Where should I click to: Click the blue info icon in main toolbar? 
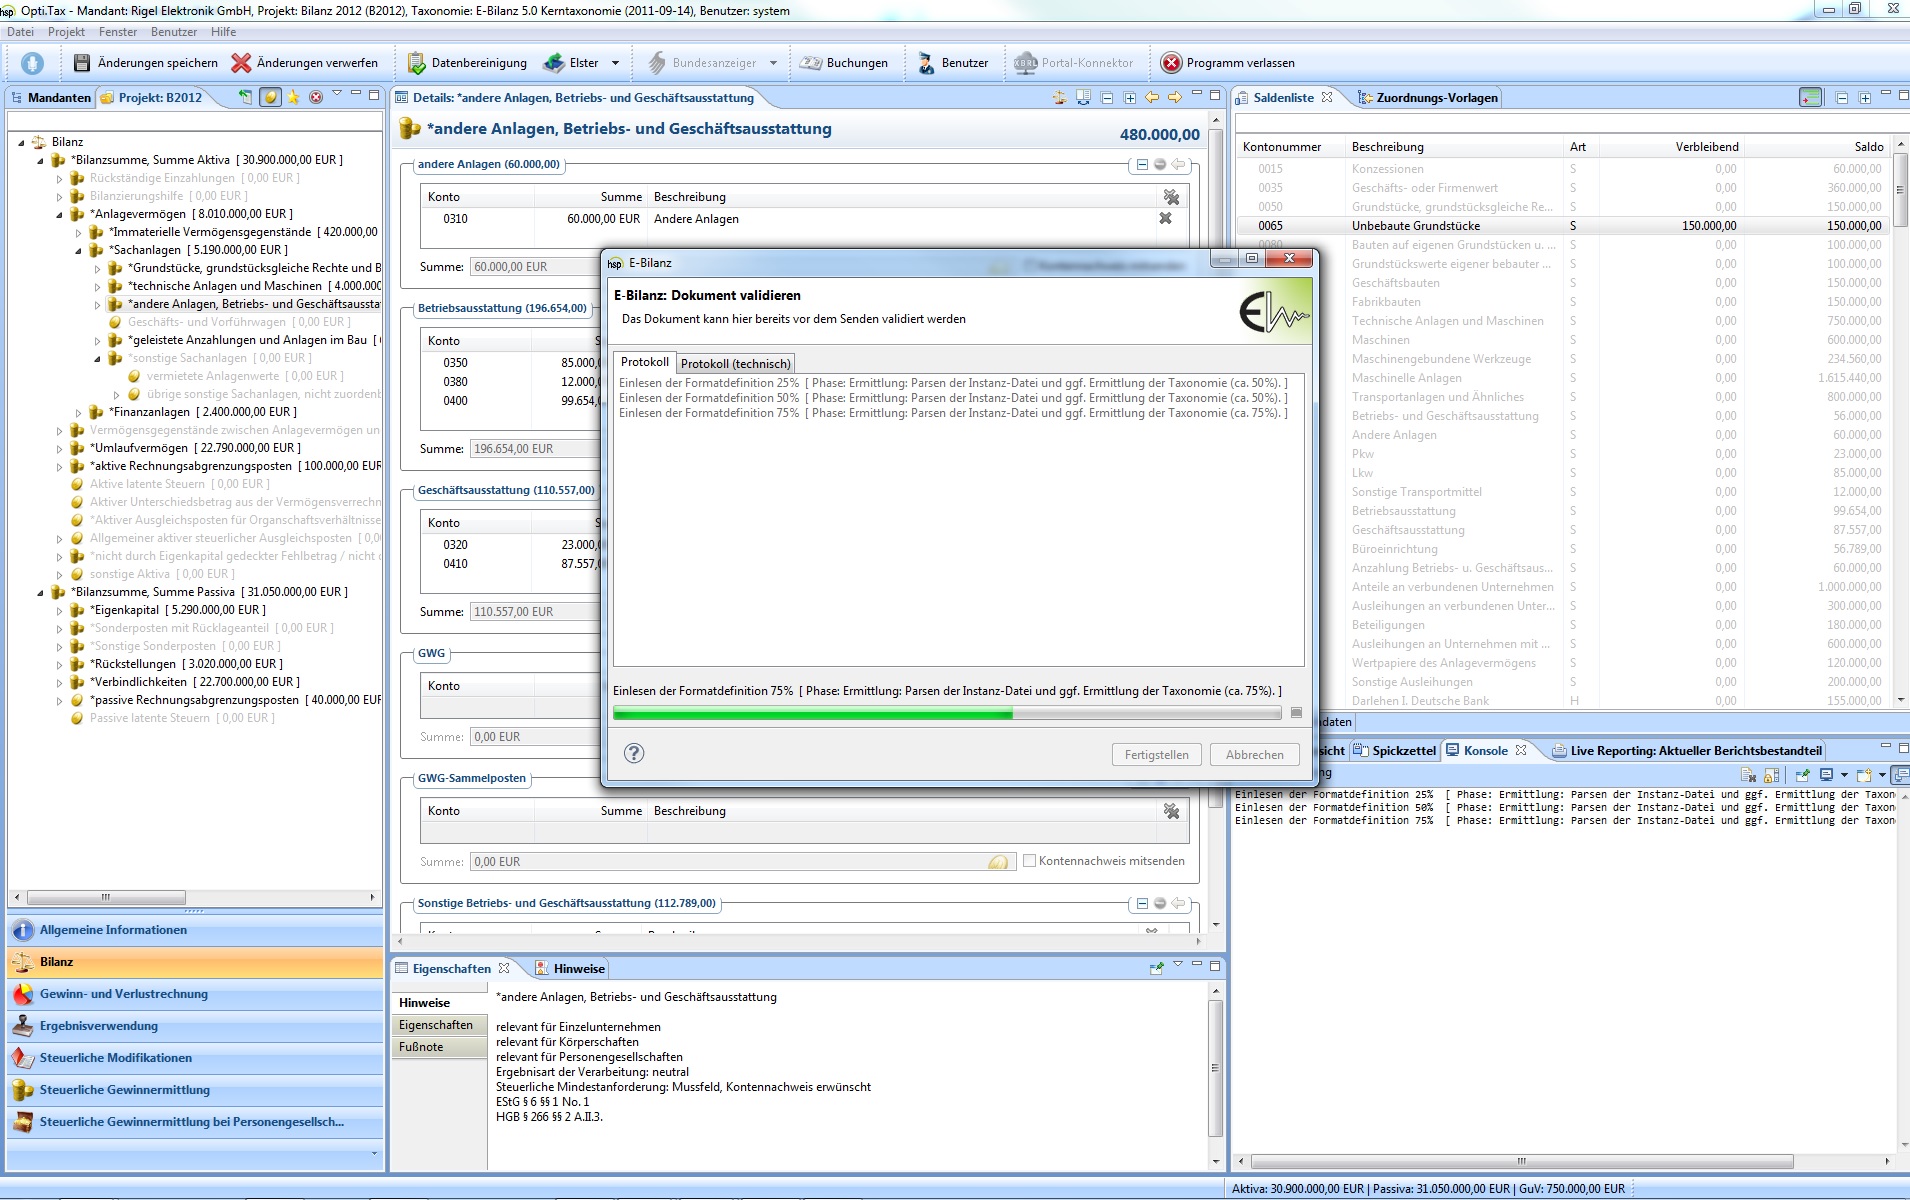coord(32,63)
